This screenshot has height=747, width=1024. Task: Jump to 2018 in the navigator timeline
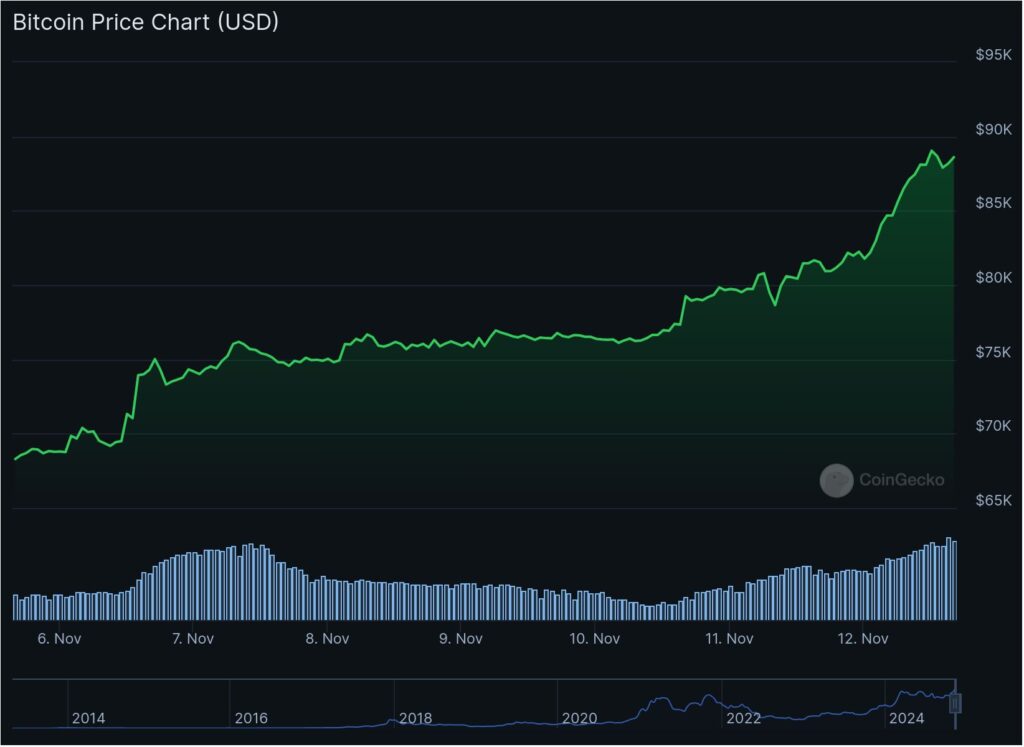(415, 718)
